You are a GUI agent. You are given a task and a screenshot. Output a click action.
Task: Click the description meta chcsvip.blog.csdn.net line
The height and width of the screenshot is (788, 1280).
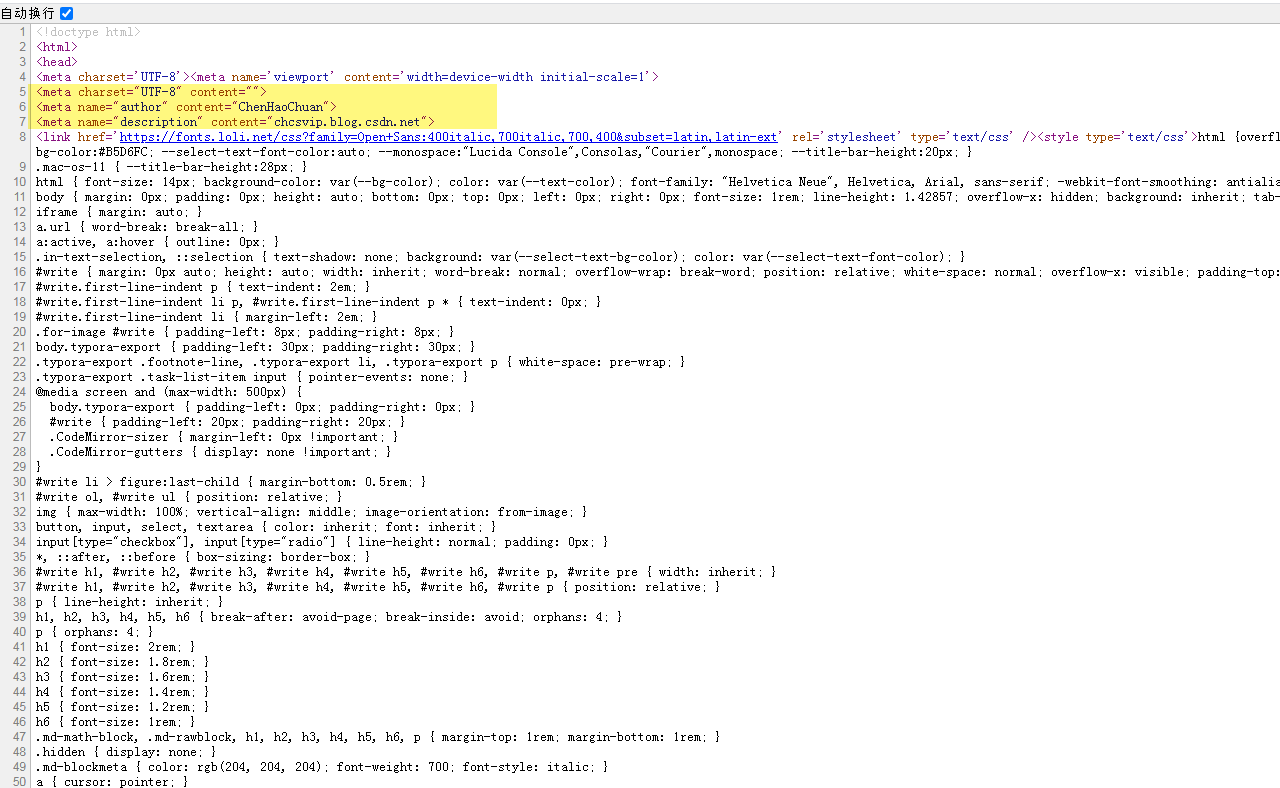[235, 122]
